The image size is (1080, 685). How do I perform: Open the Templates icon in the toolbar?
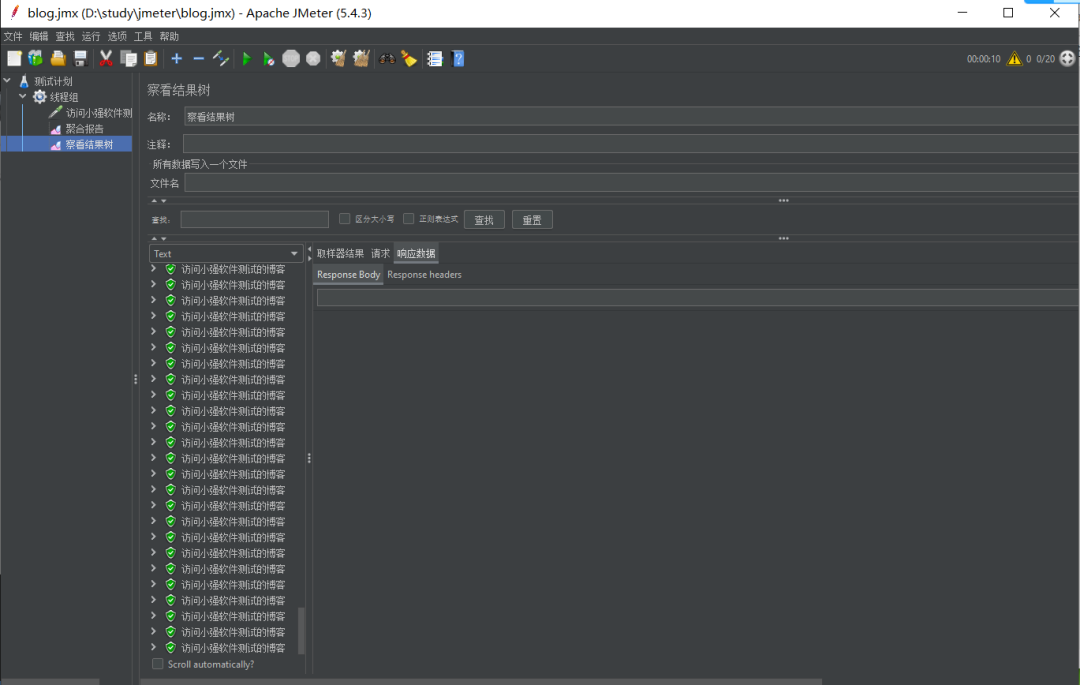point(36,59)
